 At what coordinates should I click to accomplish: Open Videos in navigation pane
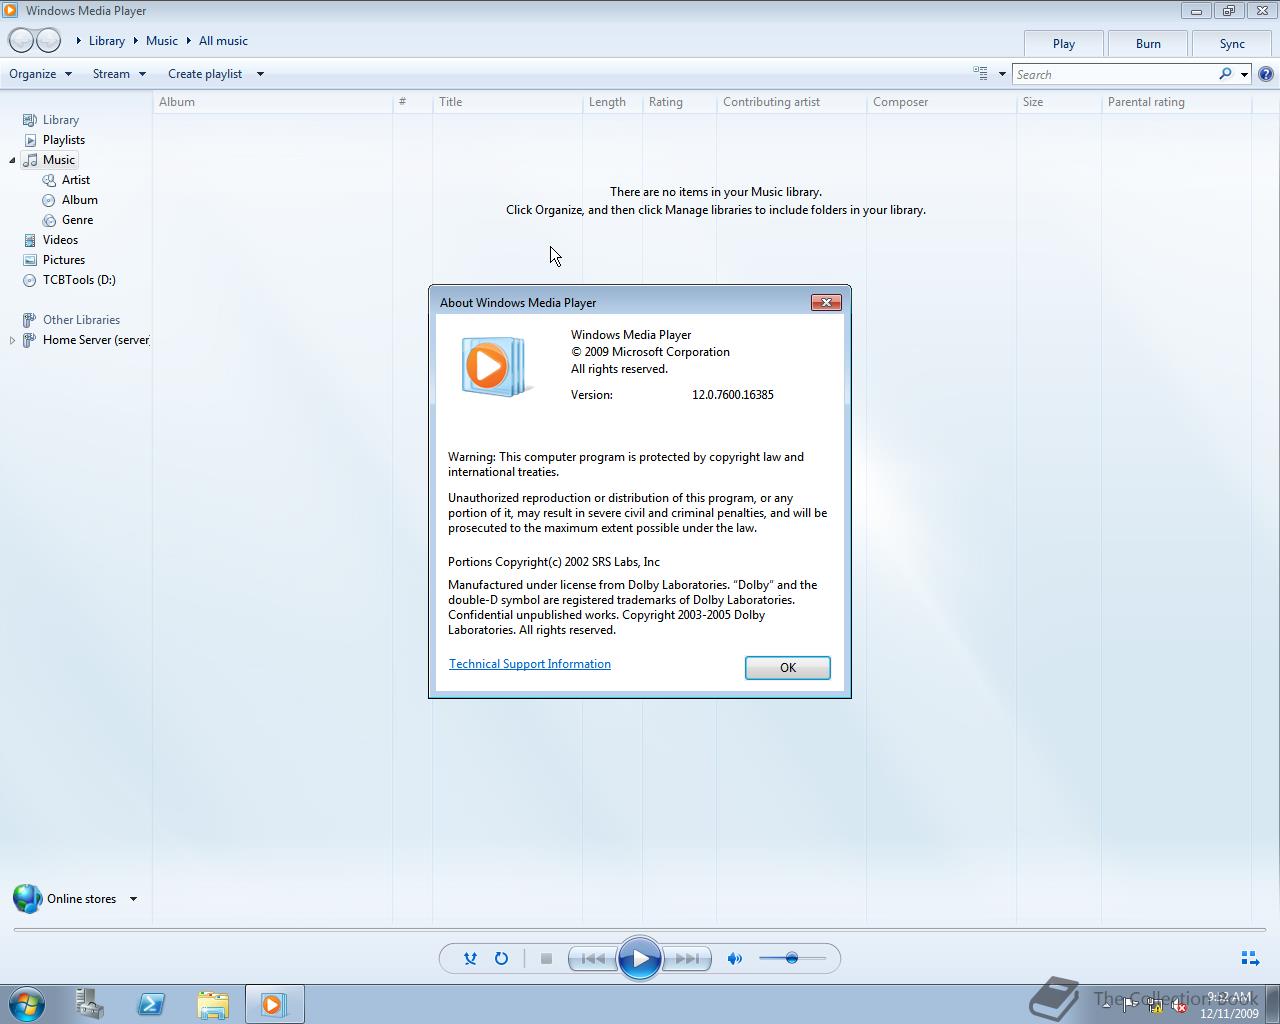point(60,240)
